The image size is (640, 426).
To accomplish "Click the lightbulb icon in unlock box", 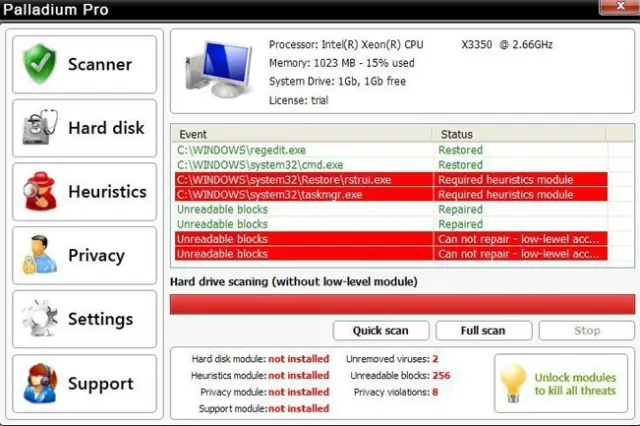I will tap(513, 384).
